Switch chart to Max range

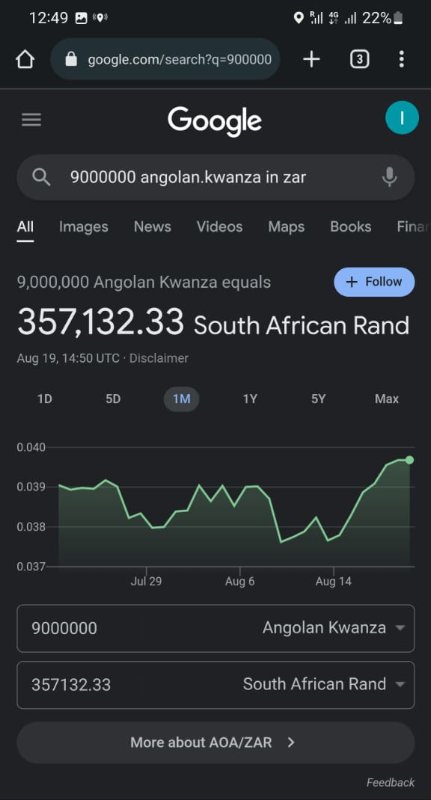coord(387,399)
